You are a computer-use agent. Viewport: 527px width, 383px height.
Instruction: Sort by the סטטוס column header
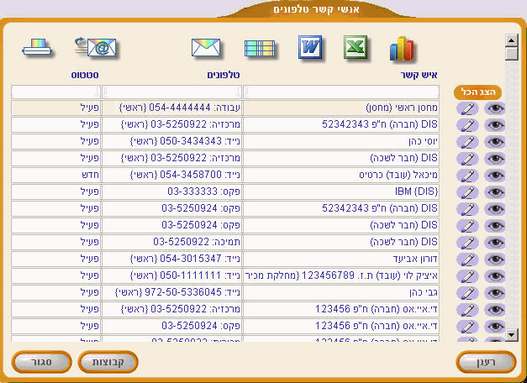pyautogui.click(x=85, y=75)
